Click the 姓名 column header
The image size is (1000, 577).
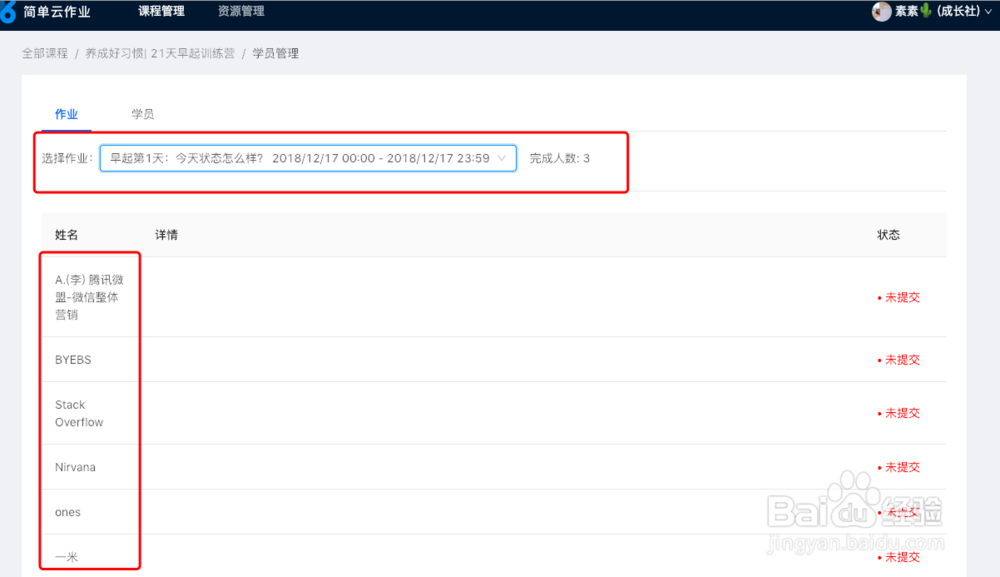coord(66,235)
